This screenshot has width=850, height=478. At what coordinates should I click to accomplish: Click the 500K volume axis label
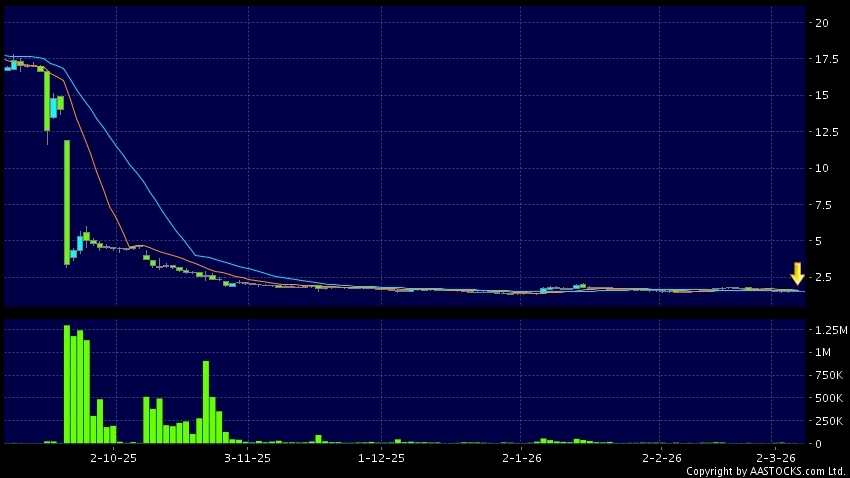[x=826, y=399]
